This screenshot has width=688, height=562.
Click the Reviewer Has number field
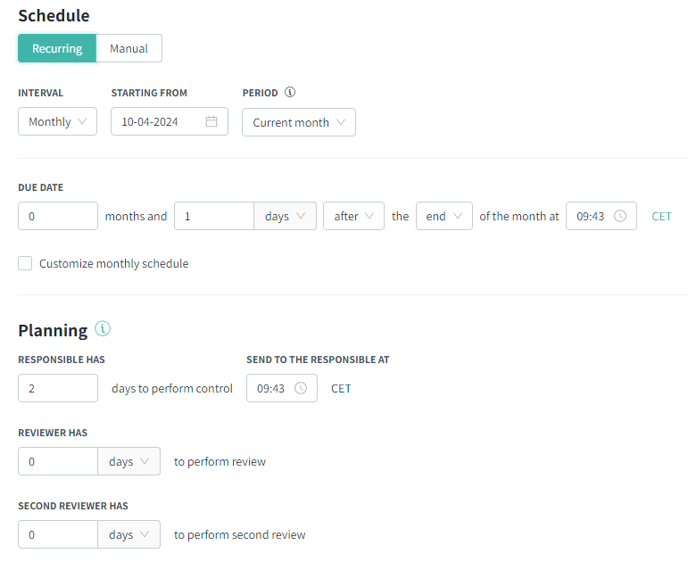58,462
